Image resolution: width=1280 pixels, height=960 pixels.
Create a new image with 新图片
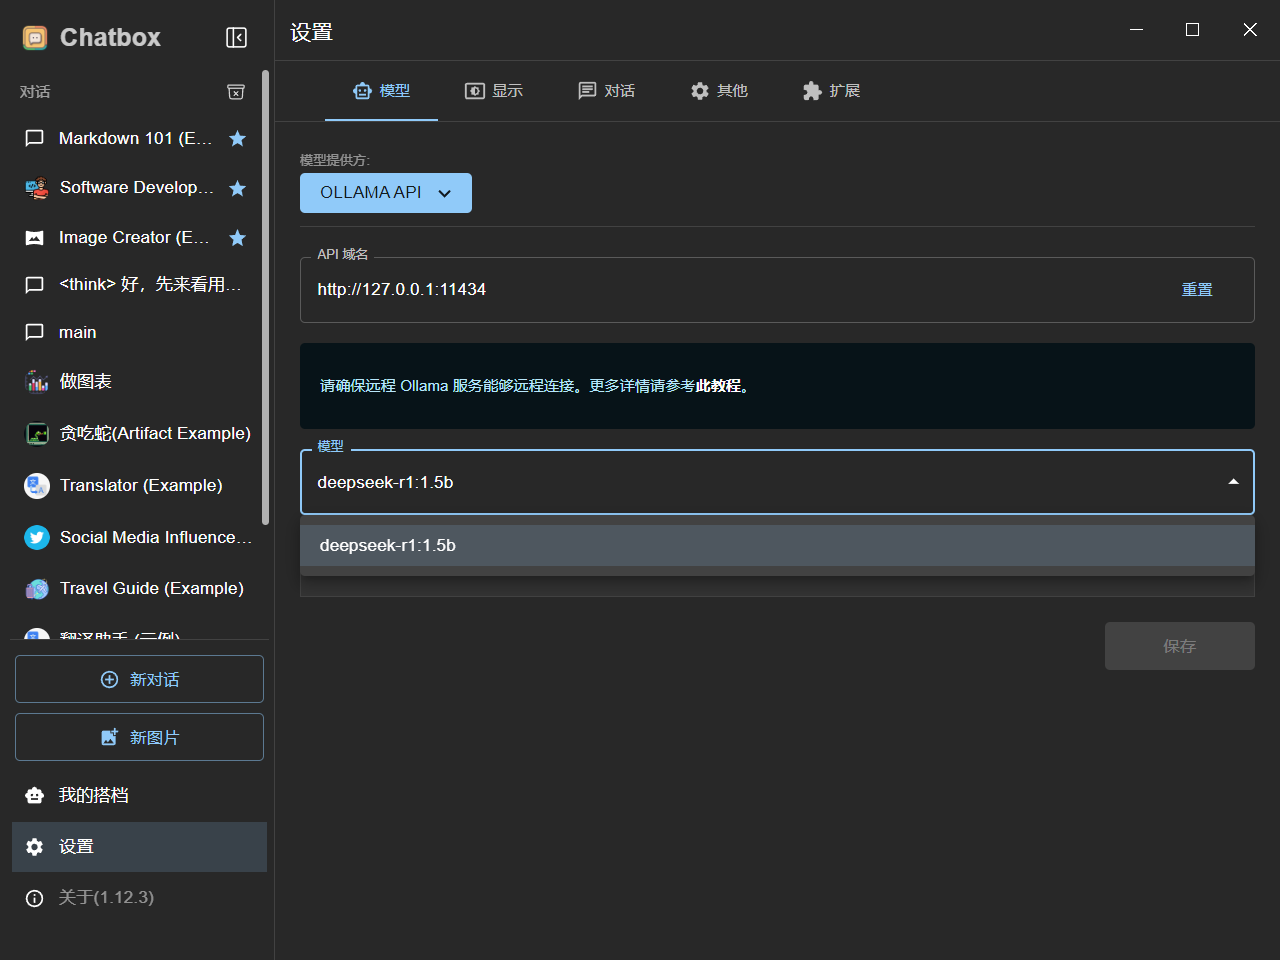click(139, 737)
